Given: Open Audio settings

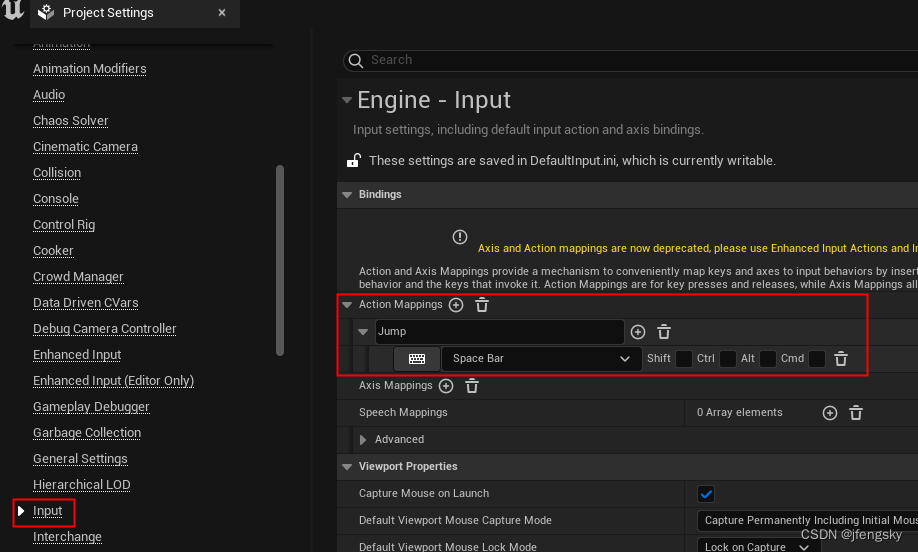Looking at the screenshot, I should coord(49,95).
